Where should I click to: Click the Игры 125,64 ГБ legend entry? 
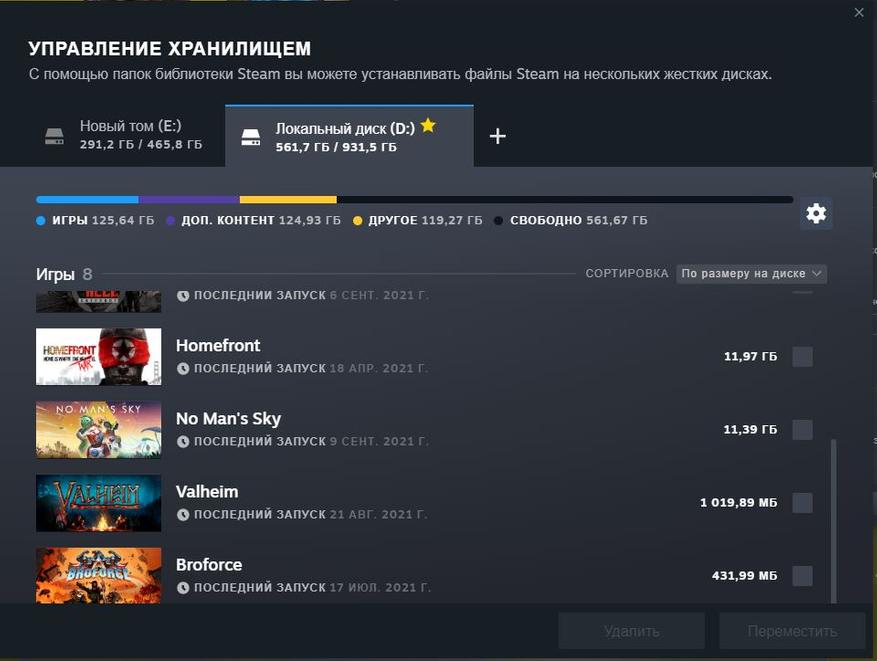[95, 220]
